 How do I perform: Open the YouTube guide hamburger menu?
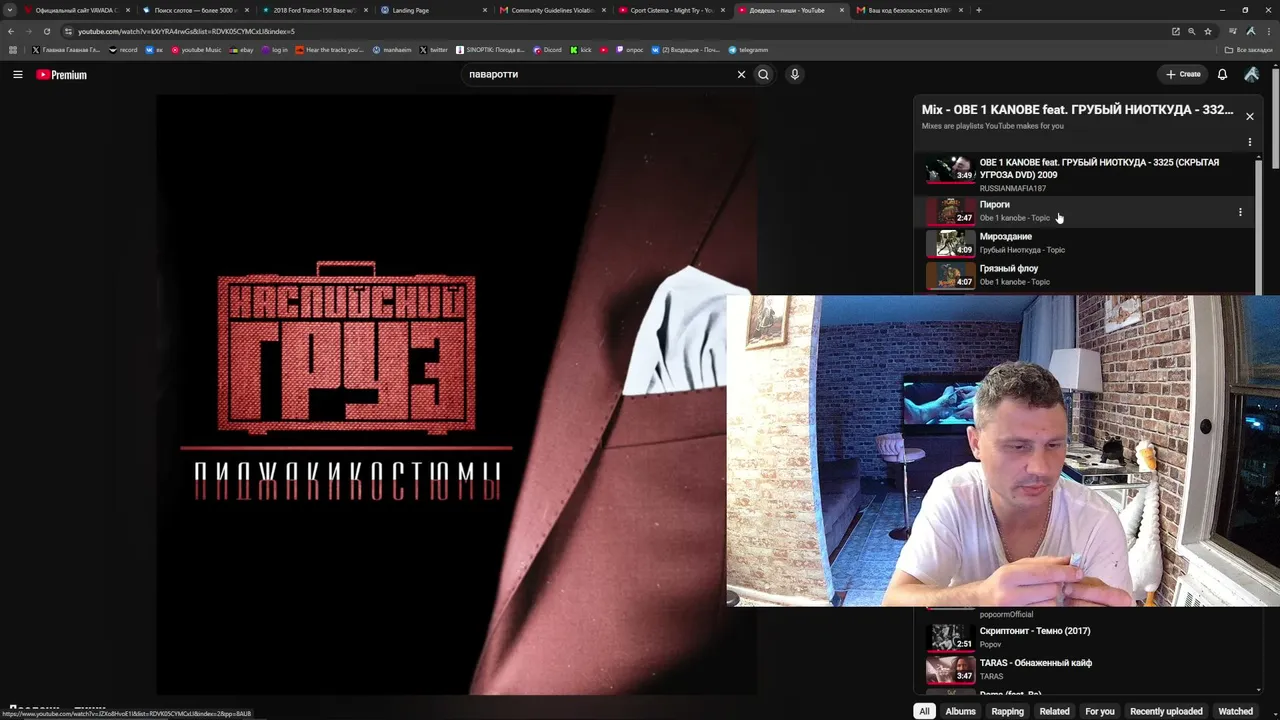18,74
